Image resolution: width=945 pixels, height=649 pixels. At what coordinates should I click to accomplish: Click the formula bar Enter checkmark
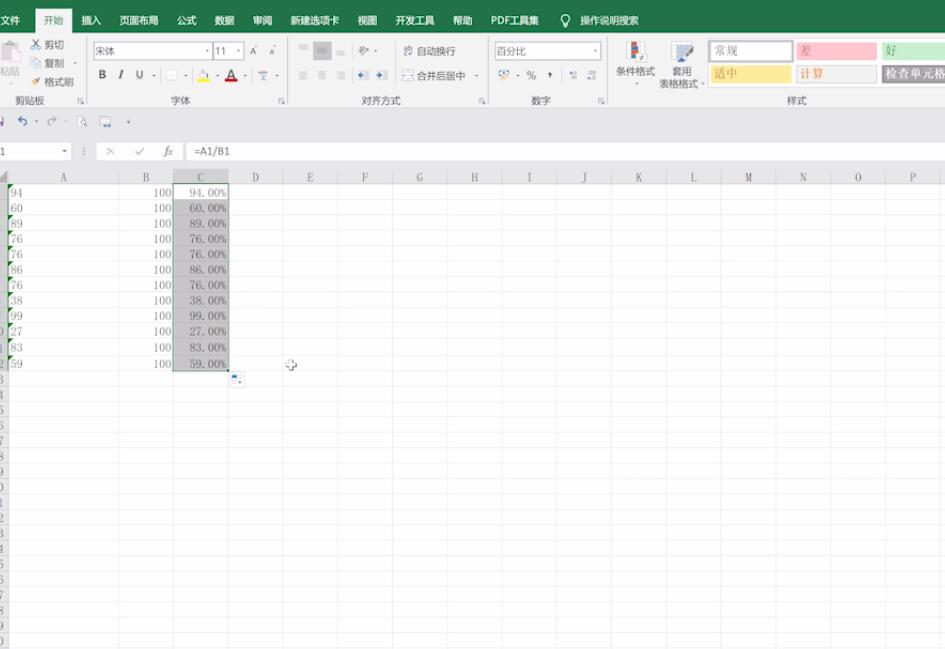tap(139, 151)
